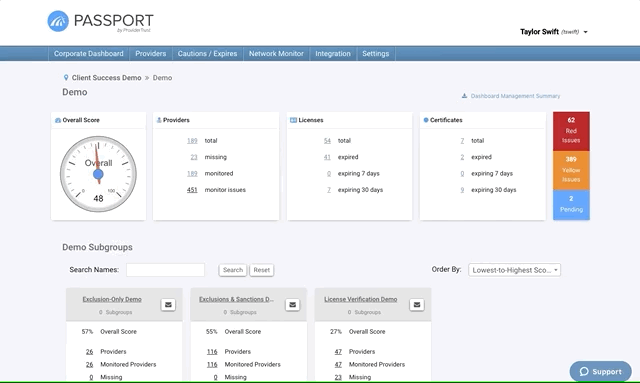Click the certificates total count
640x383 pixels.
coord(462,141)
